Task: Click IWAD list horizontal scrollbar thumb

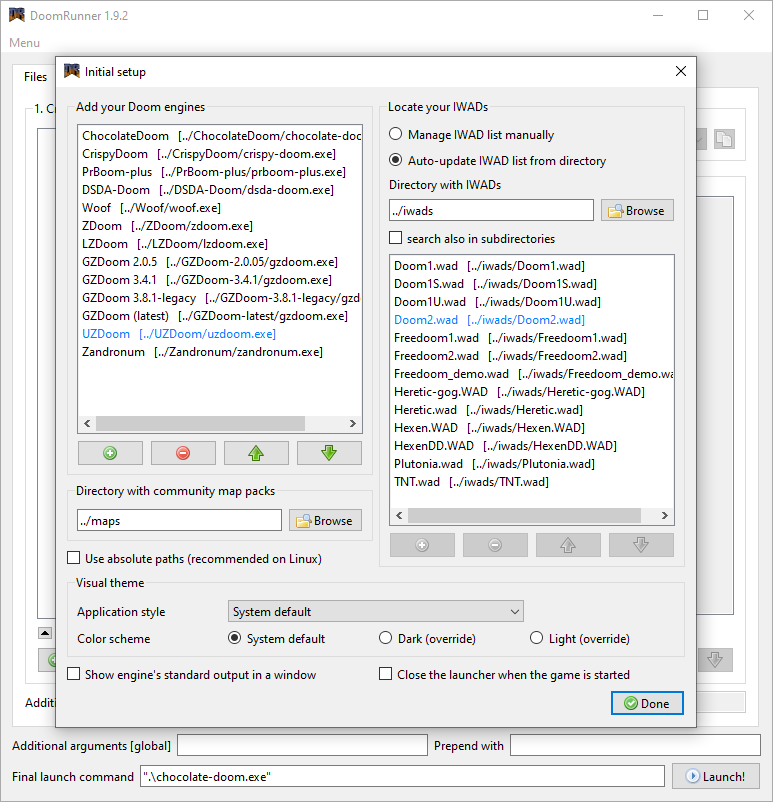Action: pyautogui.click(x=524, y=516)
